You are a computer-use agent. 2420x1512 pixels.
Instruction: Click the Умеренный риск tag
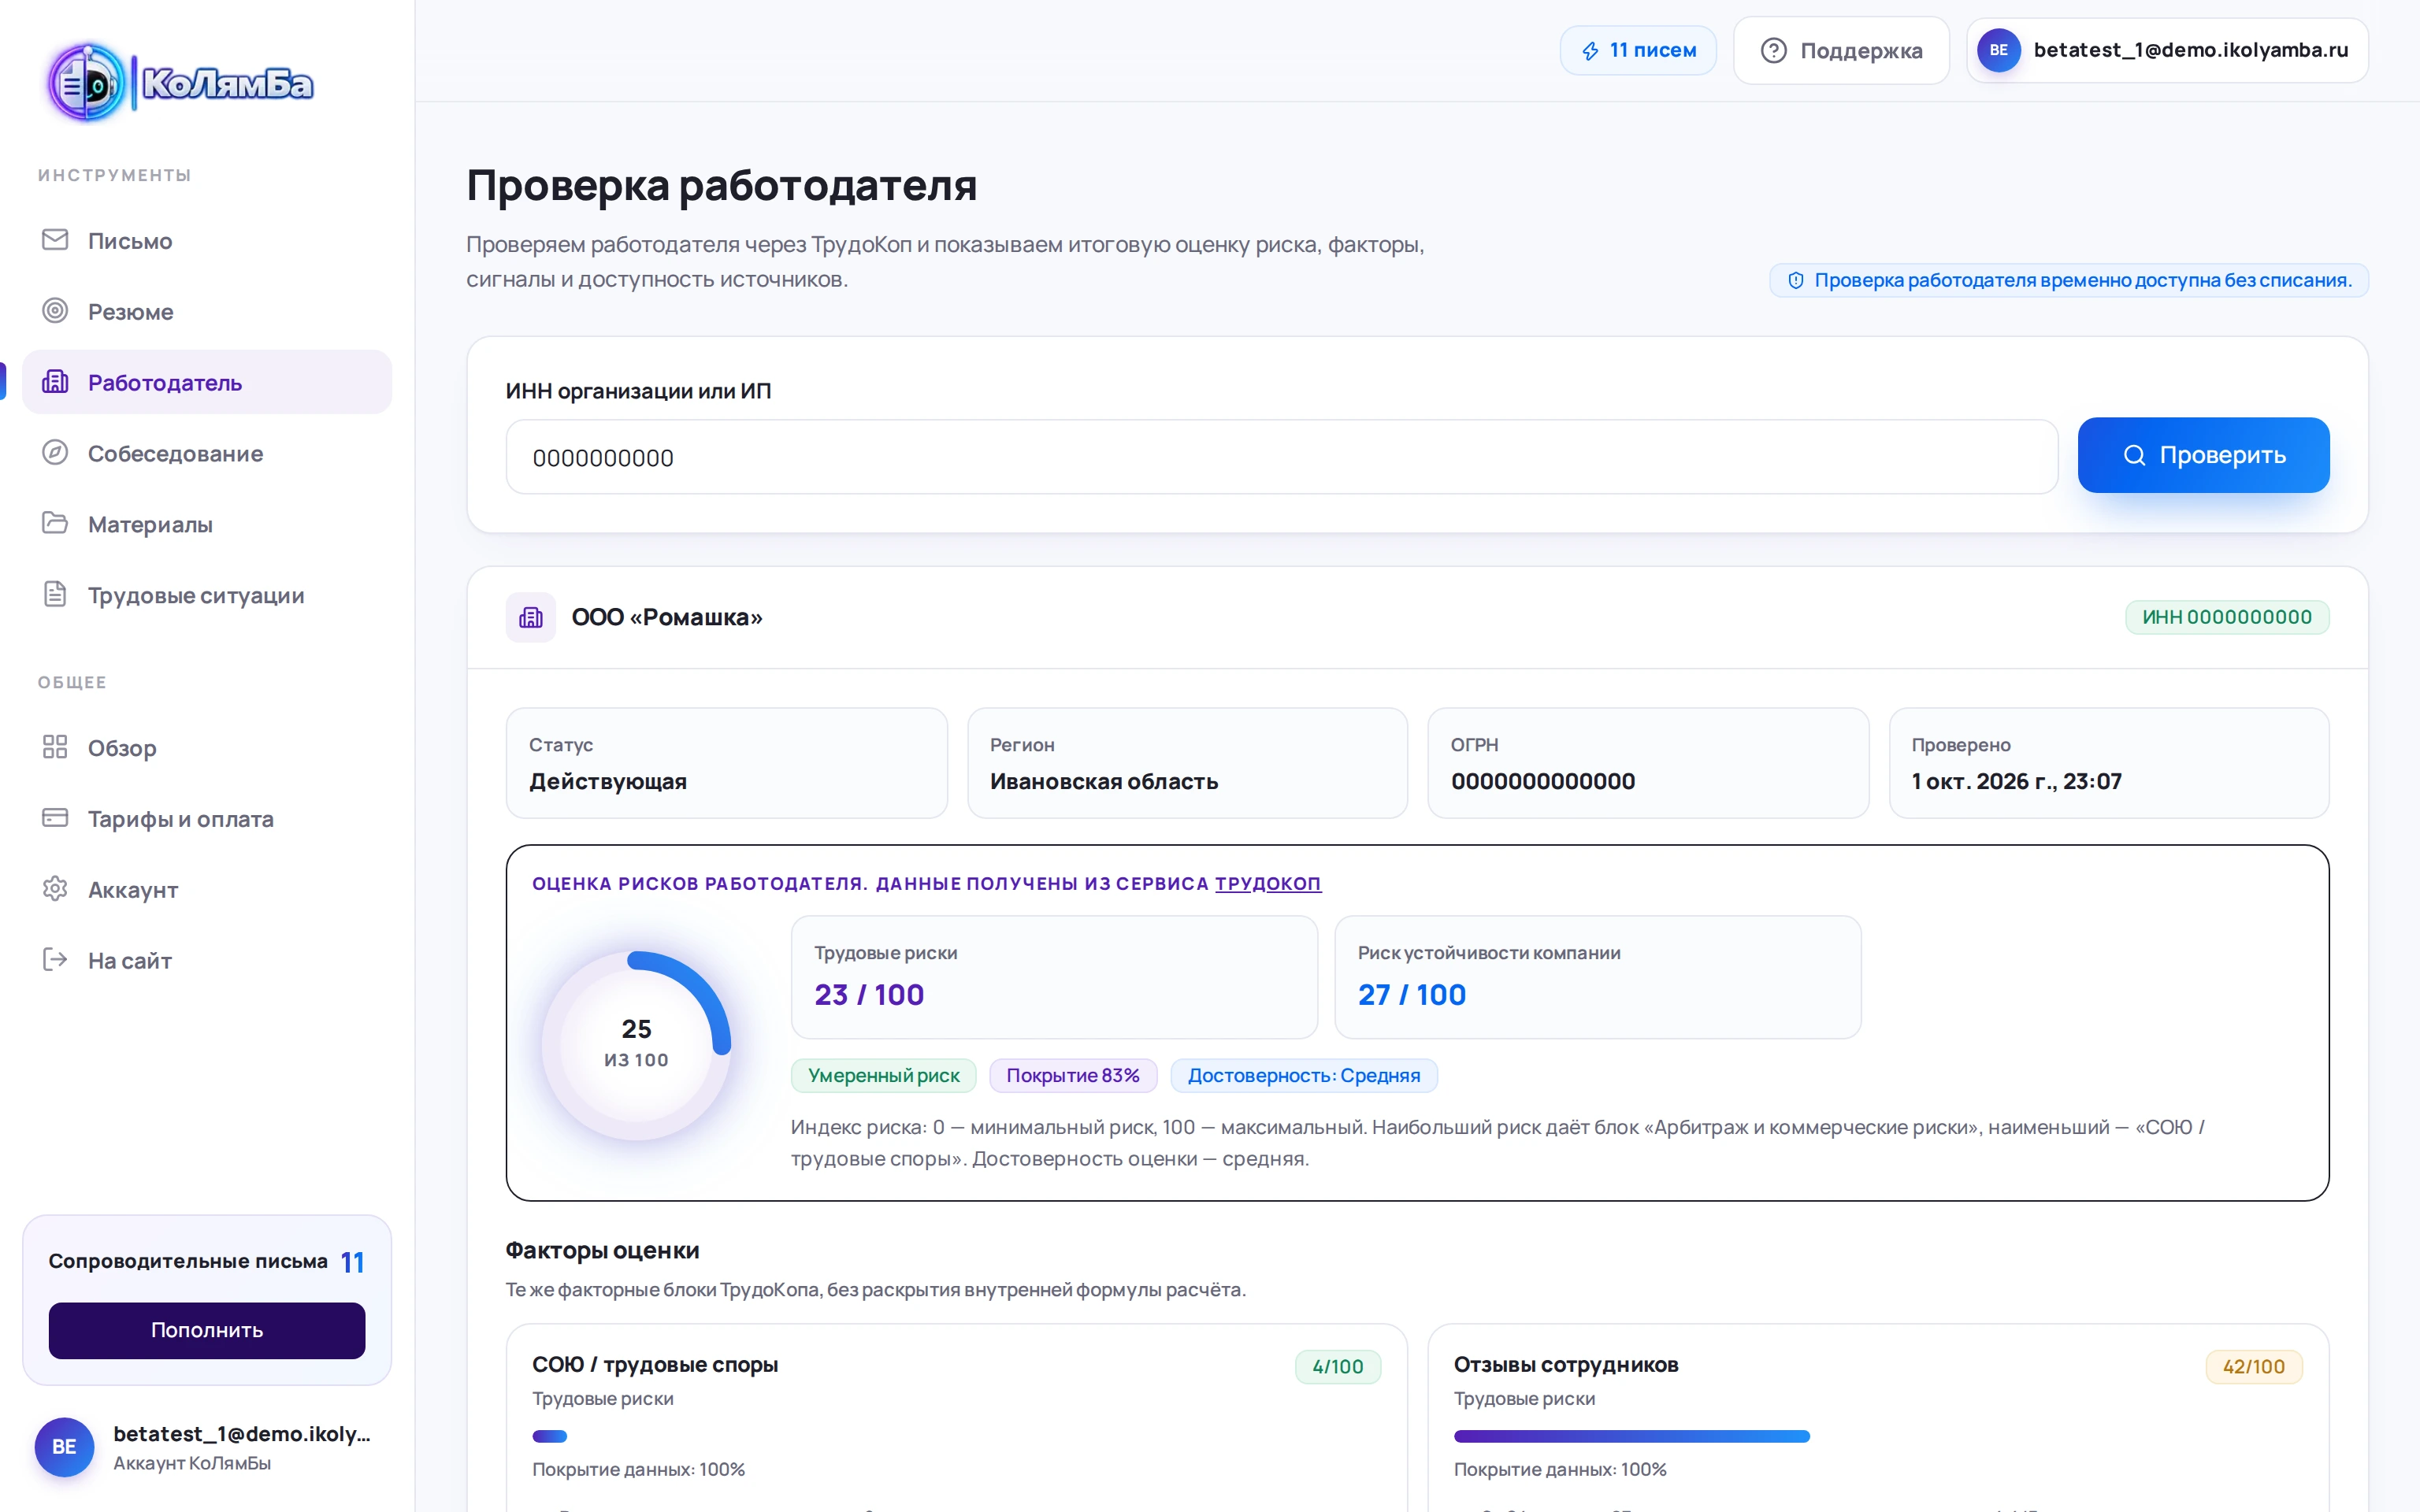click(x=883, y=1075)
